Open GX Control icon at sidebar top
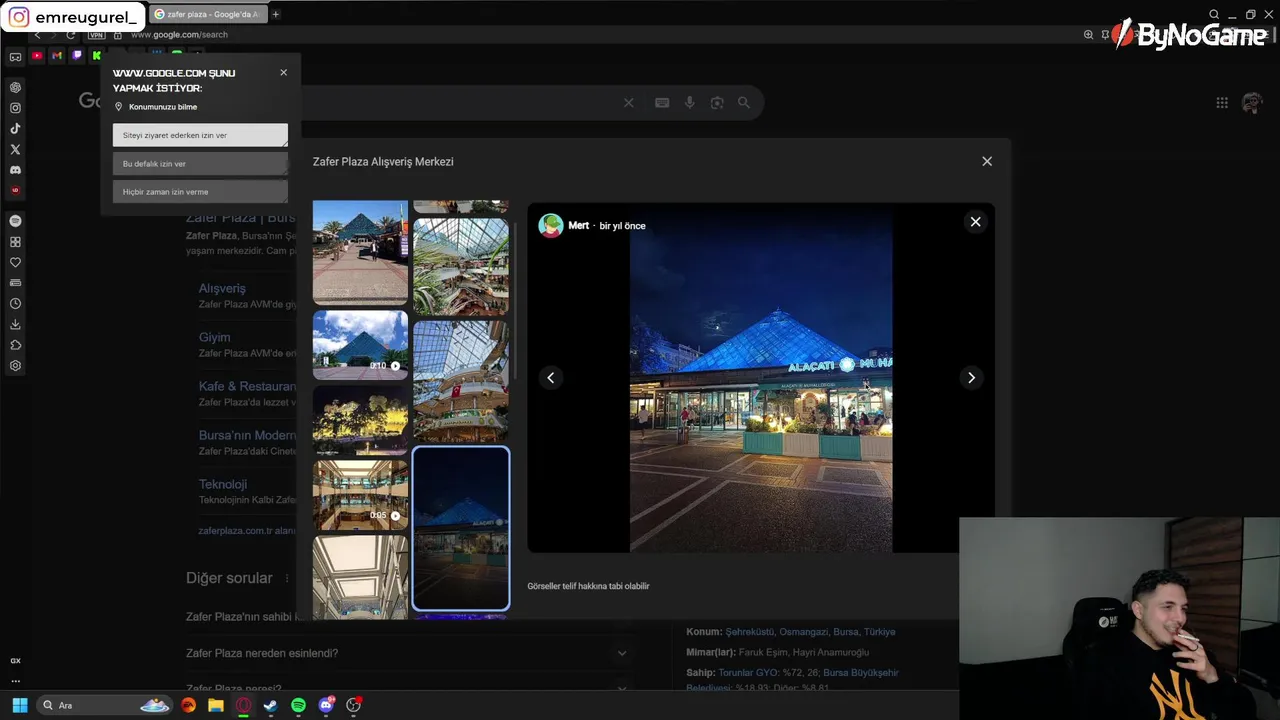The height and width of the screenshot is (720, 1280). tap(15, 57)
